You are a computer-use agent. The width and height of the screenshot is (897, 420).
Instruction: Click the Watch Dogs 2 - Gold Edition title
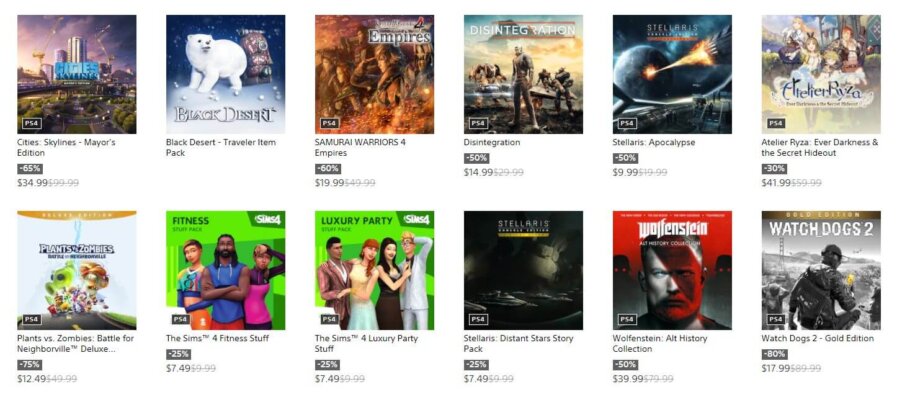pos(817,338)
